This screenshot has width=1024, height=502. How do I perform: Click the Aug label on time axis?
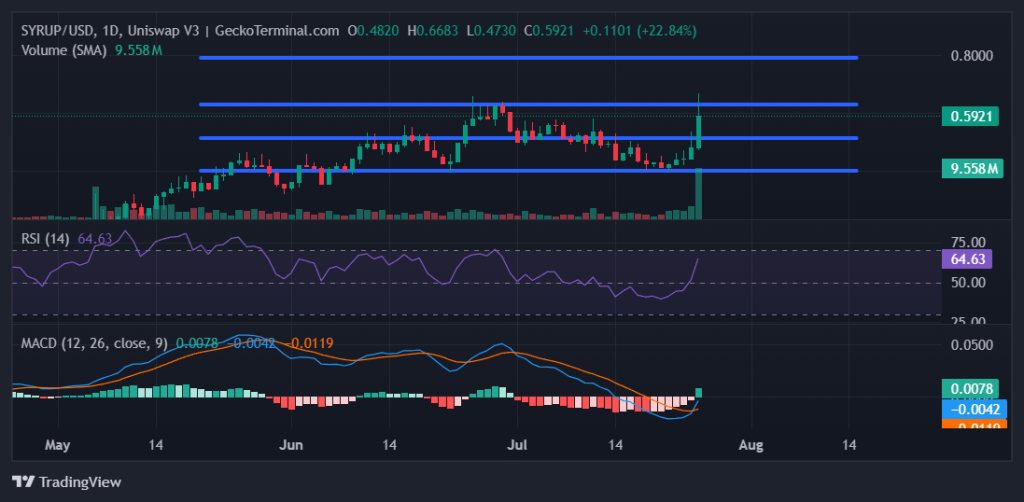[x=750, y=444]
